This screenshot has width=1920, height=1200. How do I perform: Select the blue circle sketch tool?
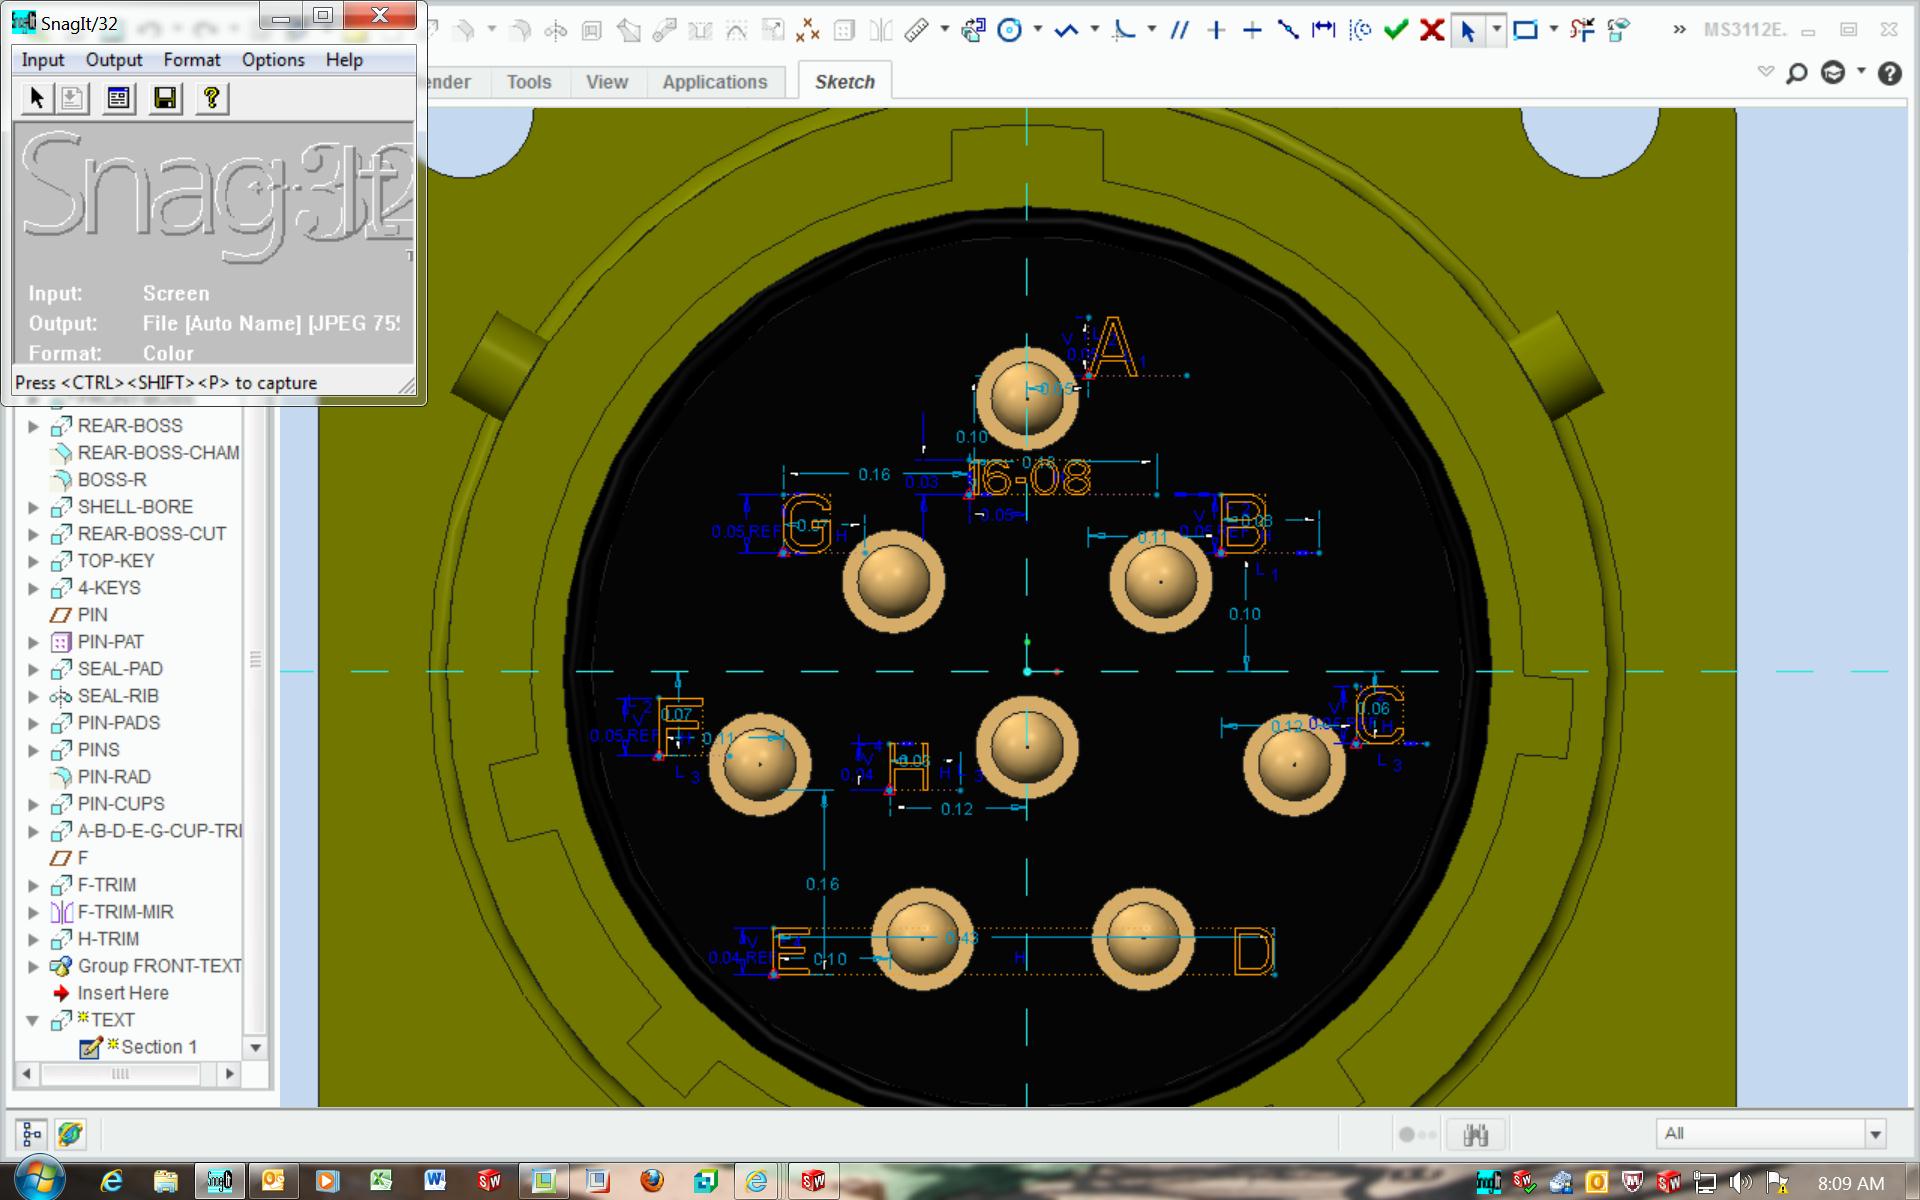1010,30
